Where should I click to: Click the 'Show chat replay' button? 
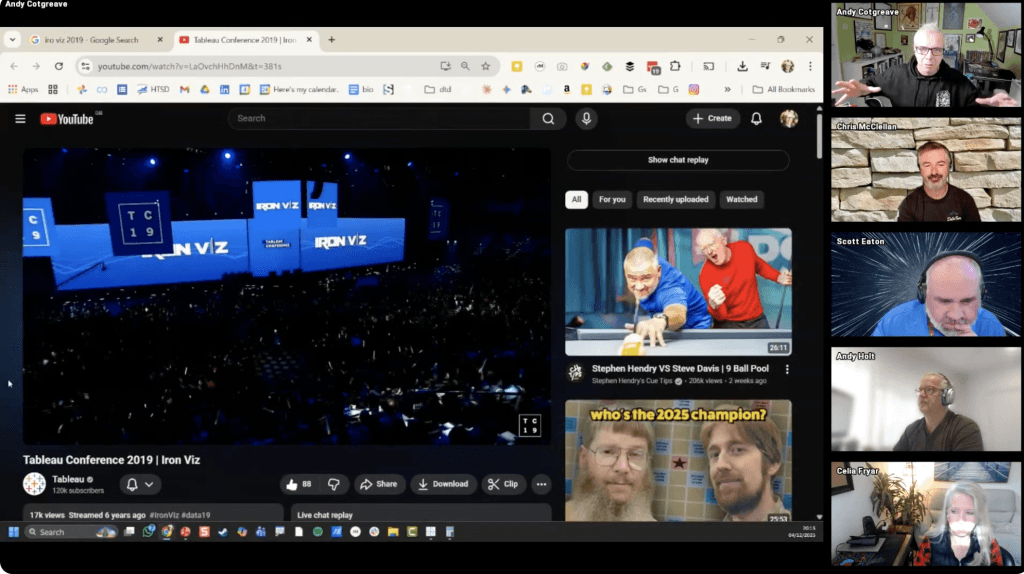pyautogui.click(x=678, y=160)
